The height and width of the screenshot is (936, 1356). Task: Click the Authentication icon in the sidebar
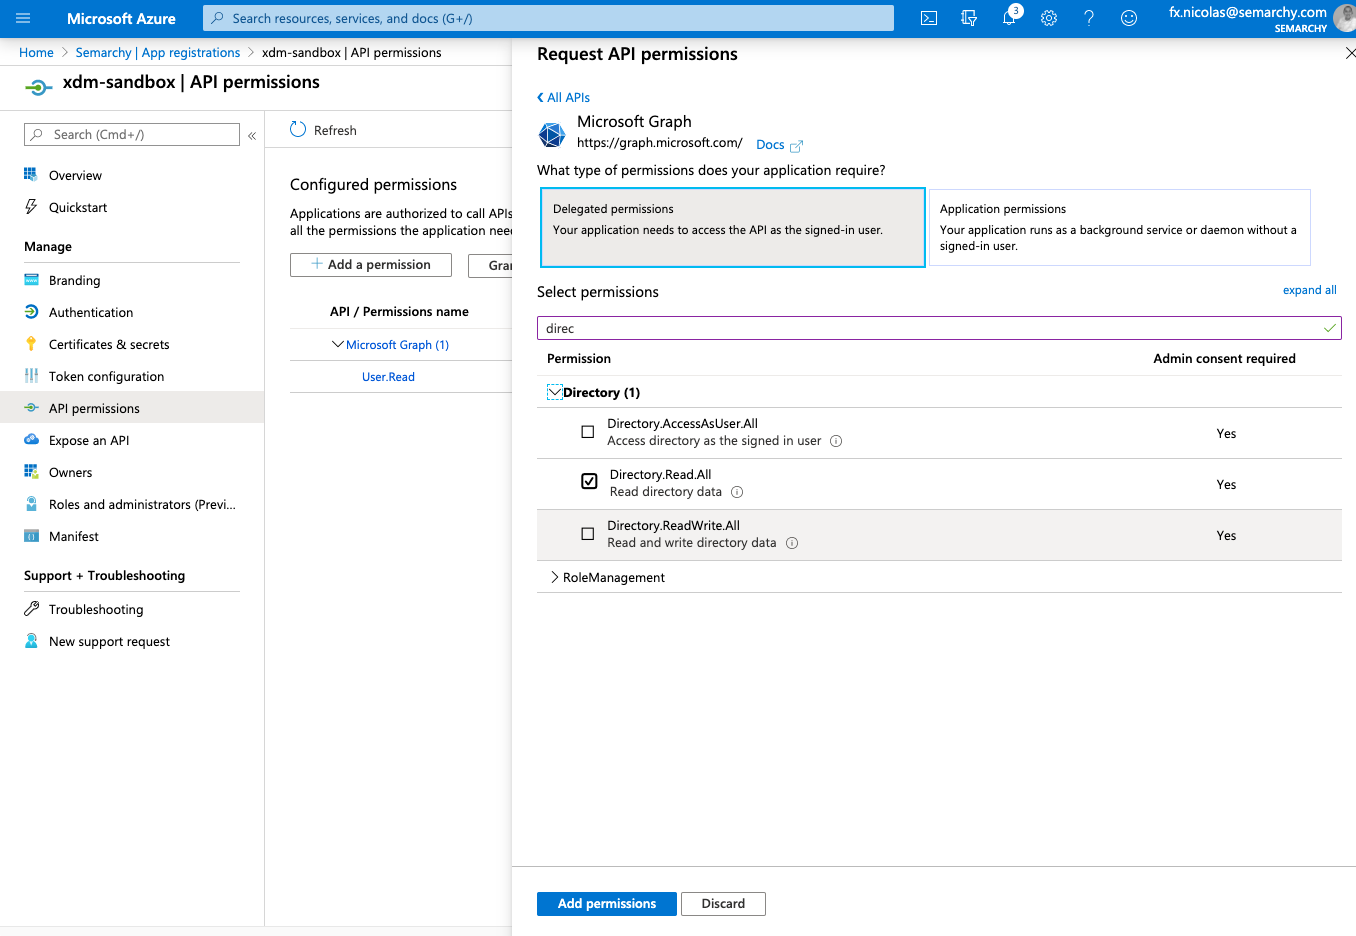pyautogui.click(x=31, y=312)
